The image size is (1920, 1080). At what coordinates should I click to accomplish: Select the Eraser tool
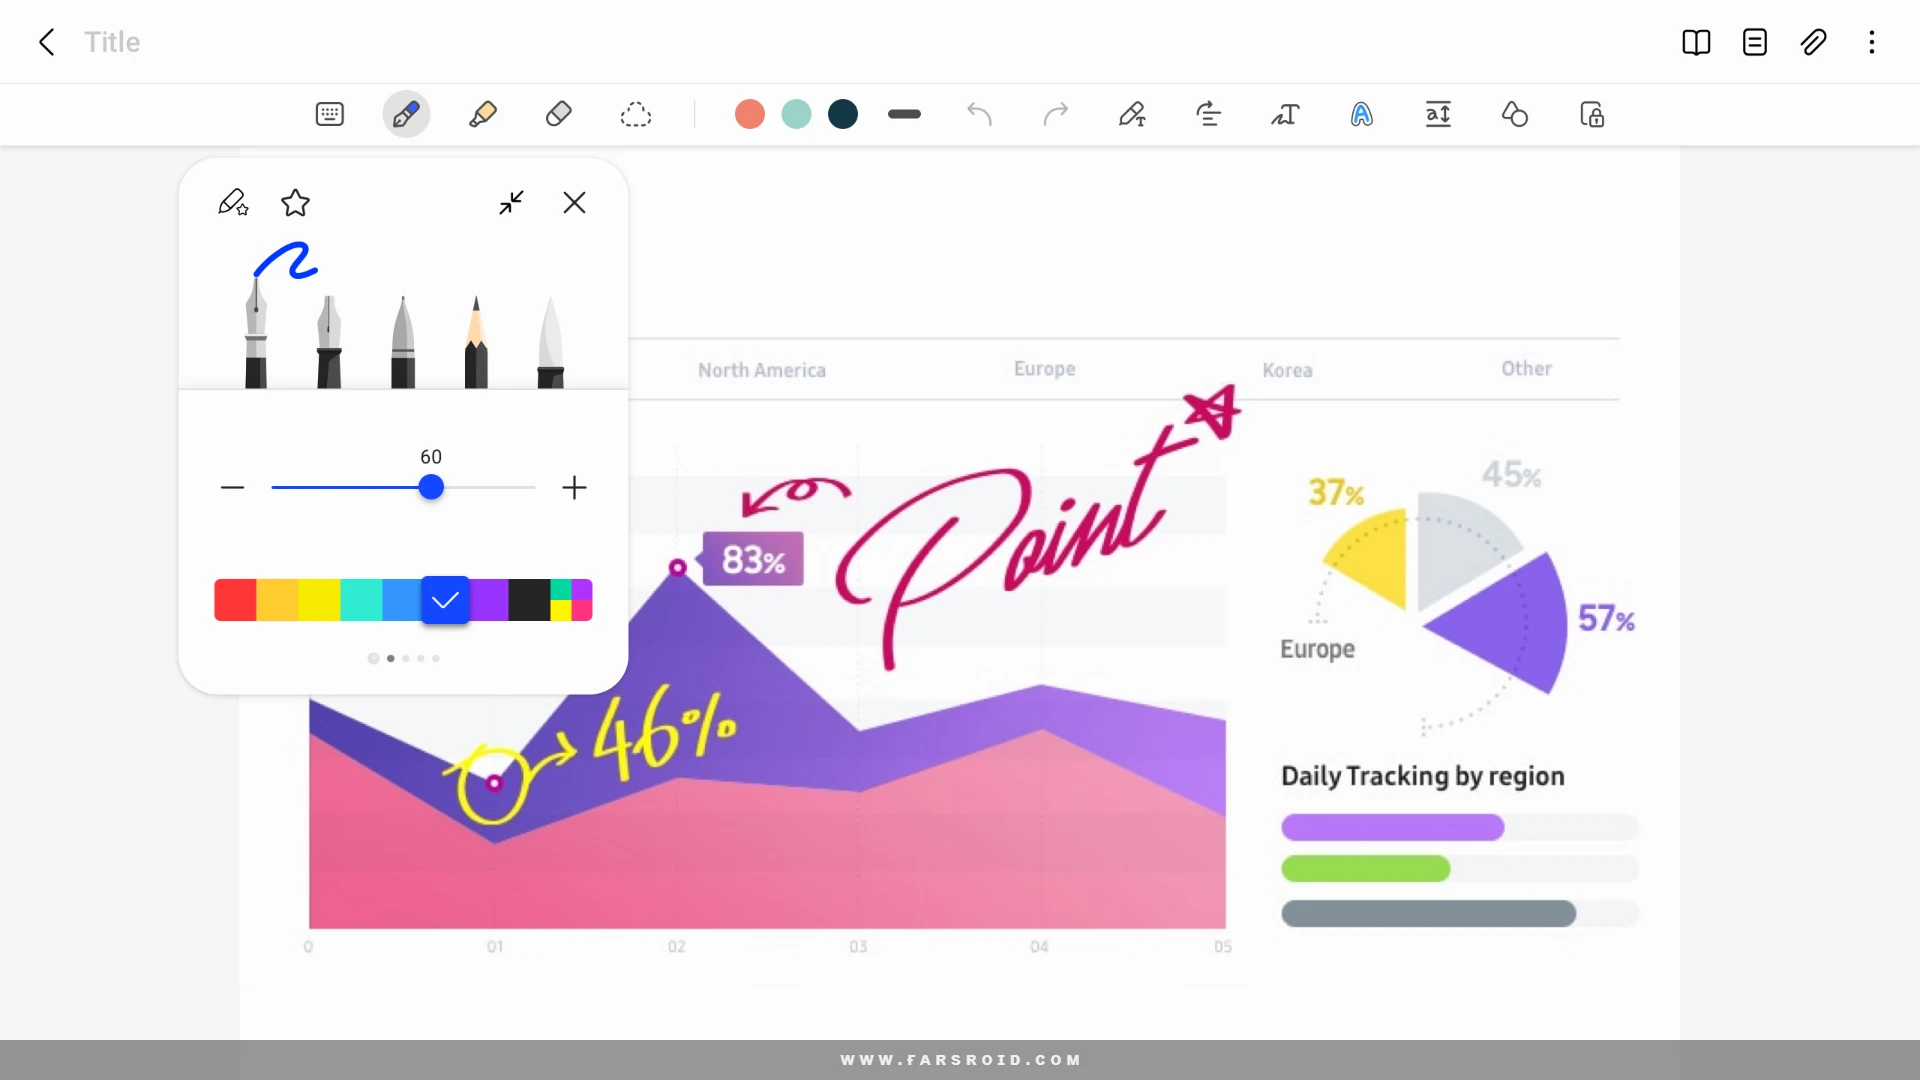pos(559,114)
